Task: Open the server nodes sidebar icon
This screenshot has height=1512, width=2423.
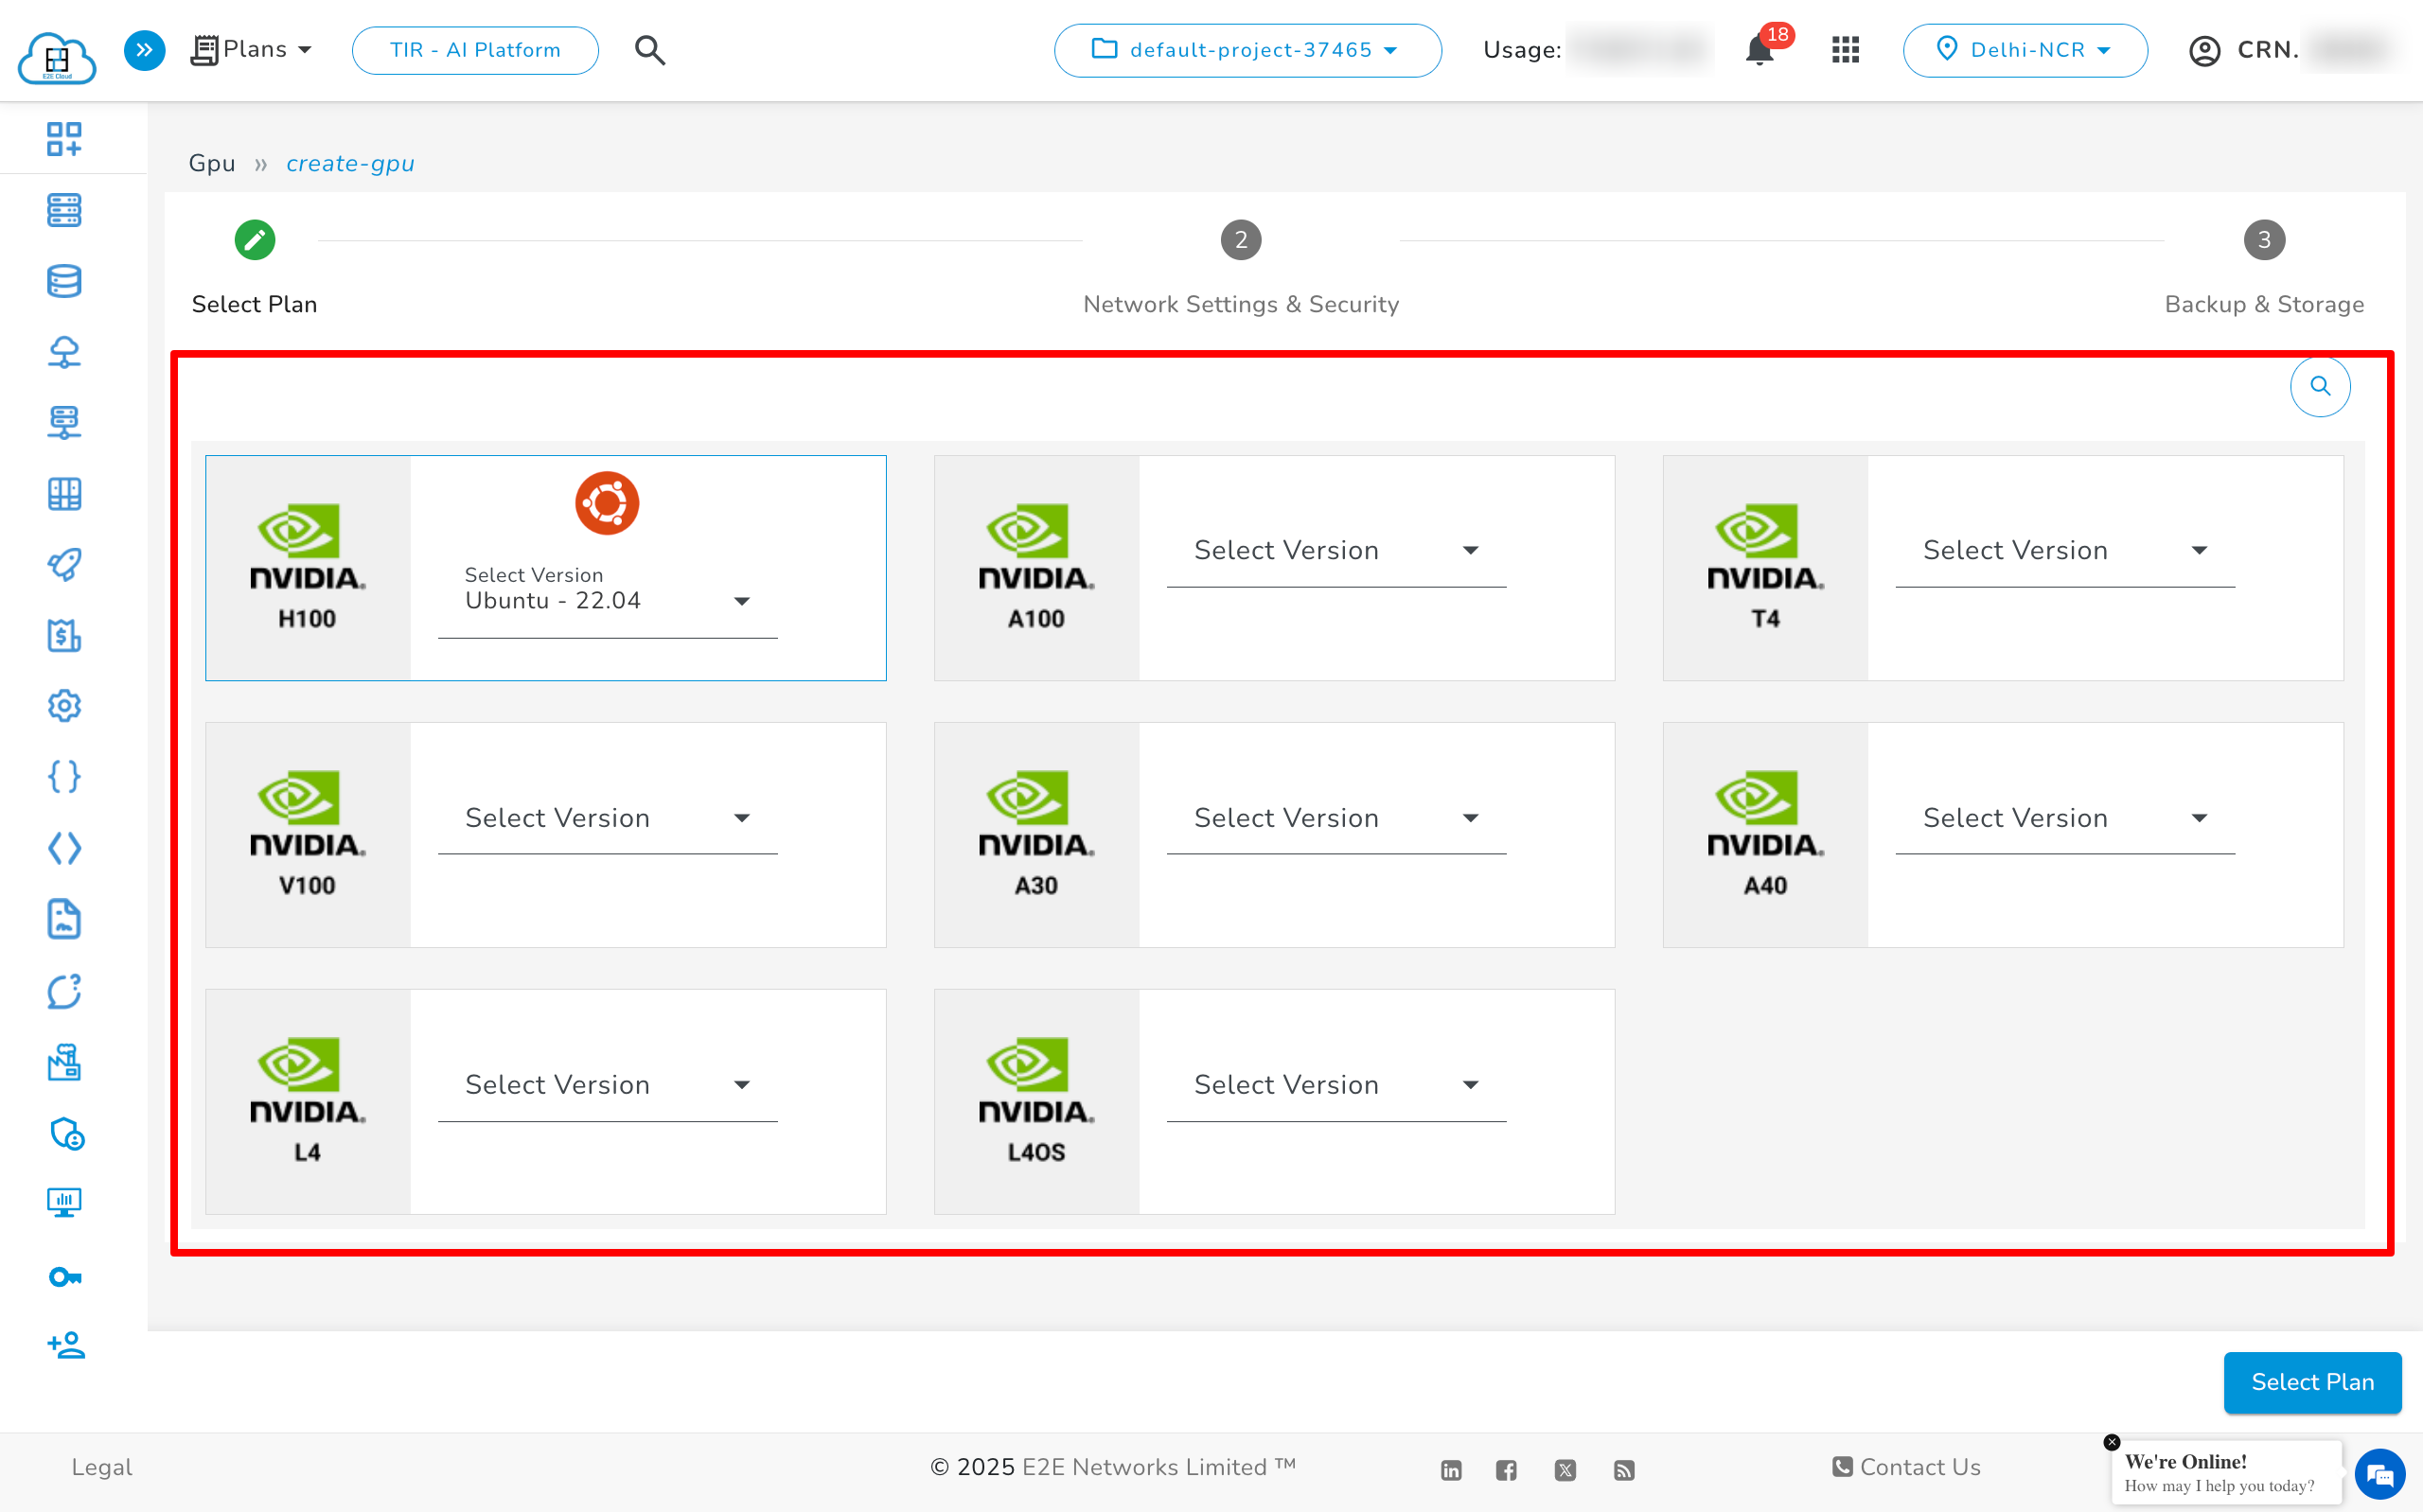Action: (x=64, y=210)
